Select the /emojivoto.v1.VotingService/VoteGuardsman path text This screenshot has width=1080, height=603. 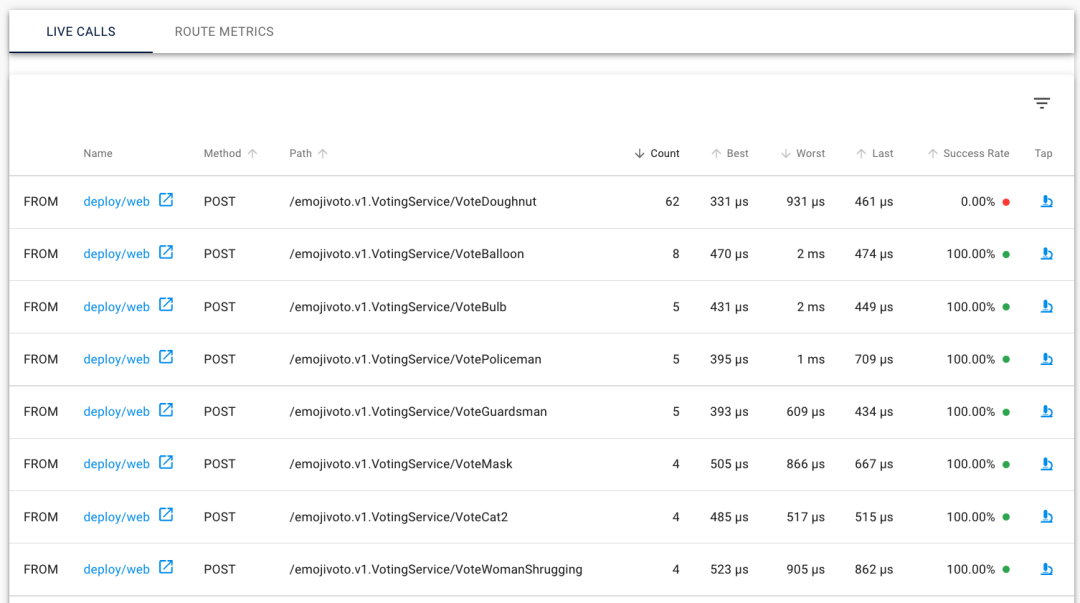[418, 411]
